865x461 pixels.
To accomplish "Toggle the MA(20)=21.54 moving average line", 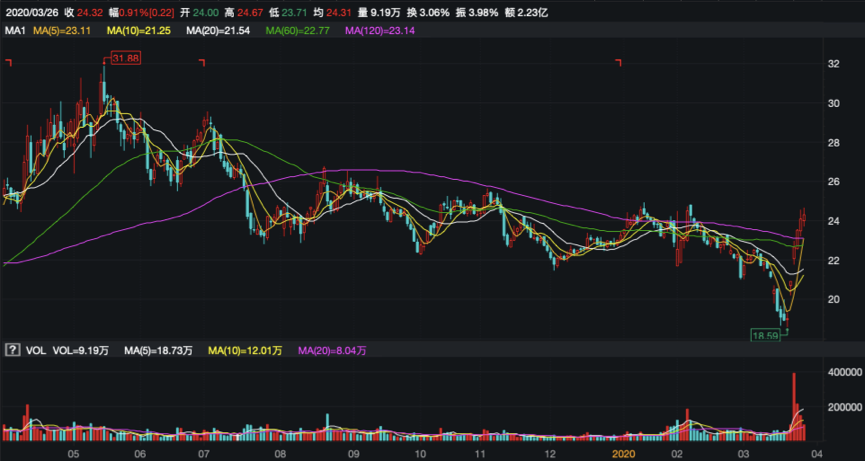I will click(225, 32).
